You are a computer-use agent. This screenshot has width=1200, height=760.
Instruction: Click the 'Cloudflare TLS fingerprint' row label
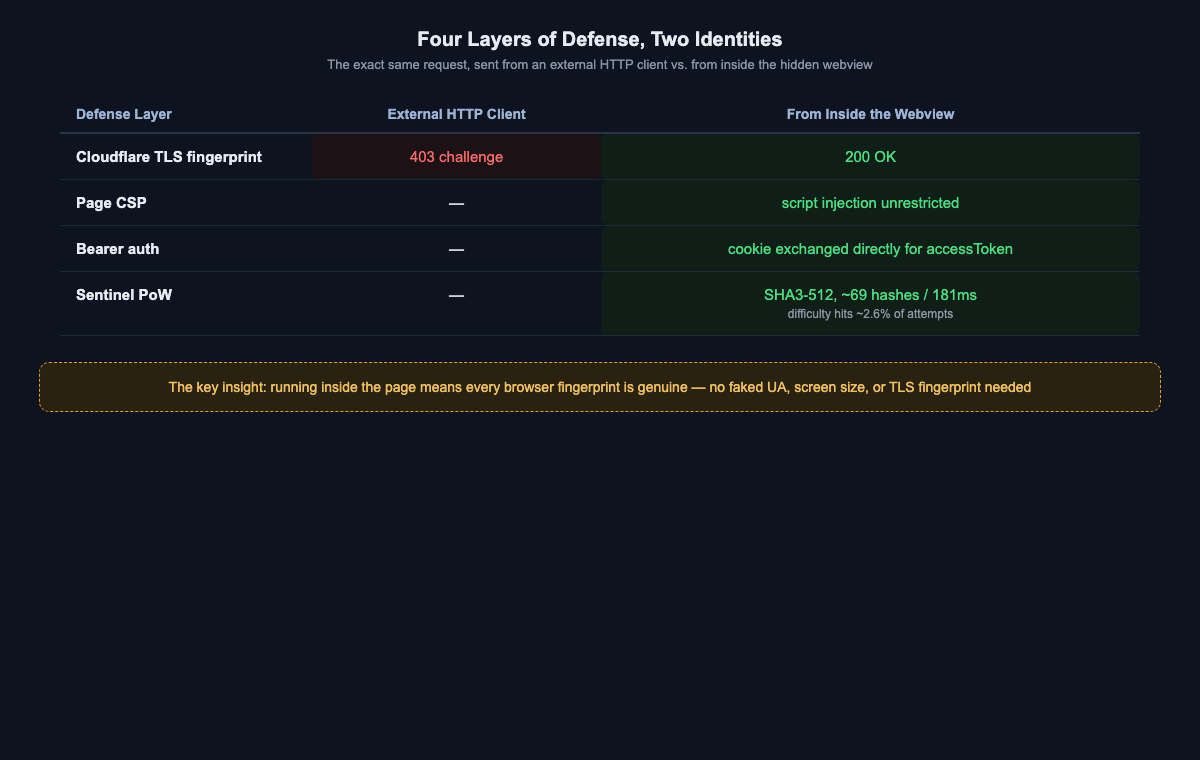pos(169,157)
